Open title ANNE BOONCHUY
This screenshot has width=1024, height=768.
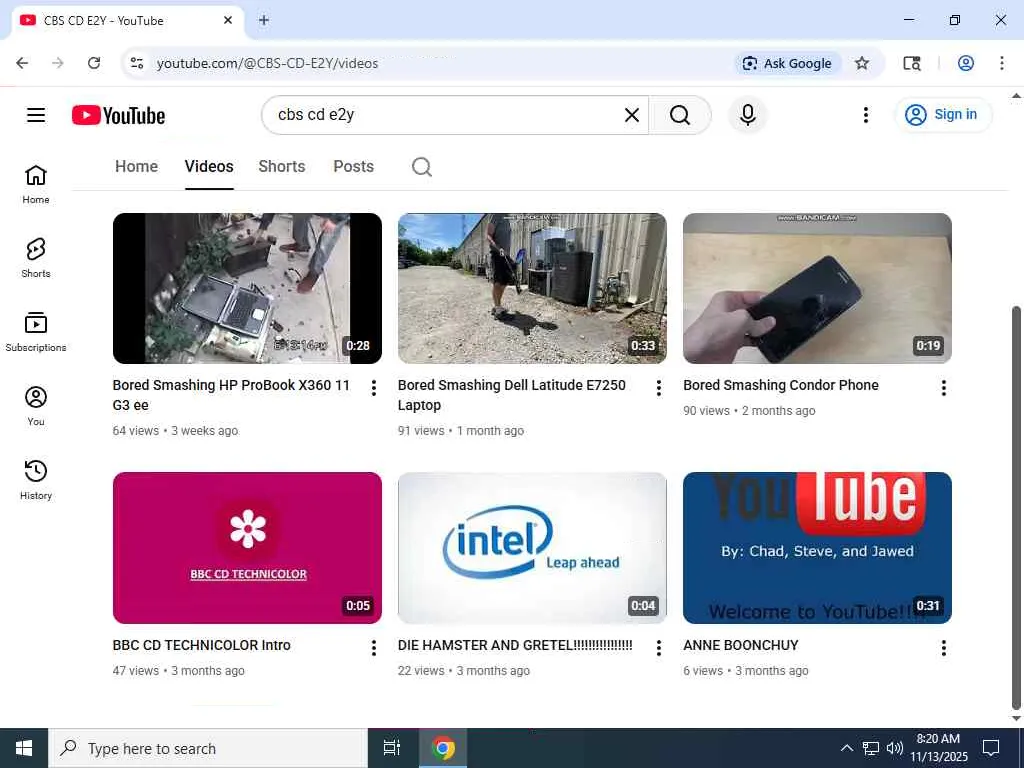click(741, 645)
